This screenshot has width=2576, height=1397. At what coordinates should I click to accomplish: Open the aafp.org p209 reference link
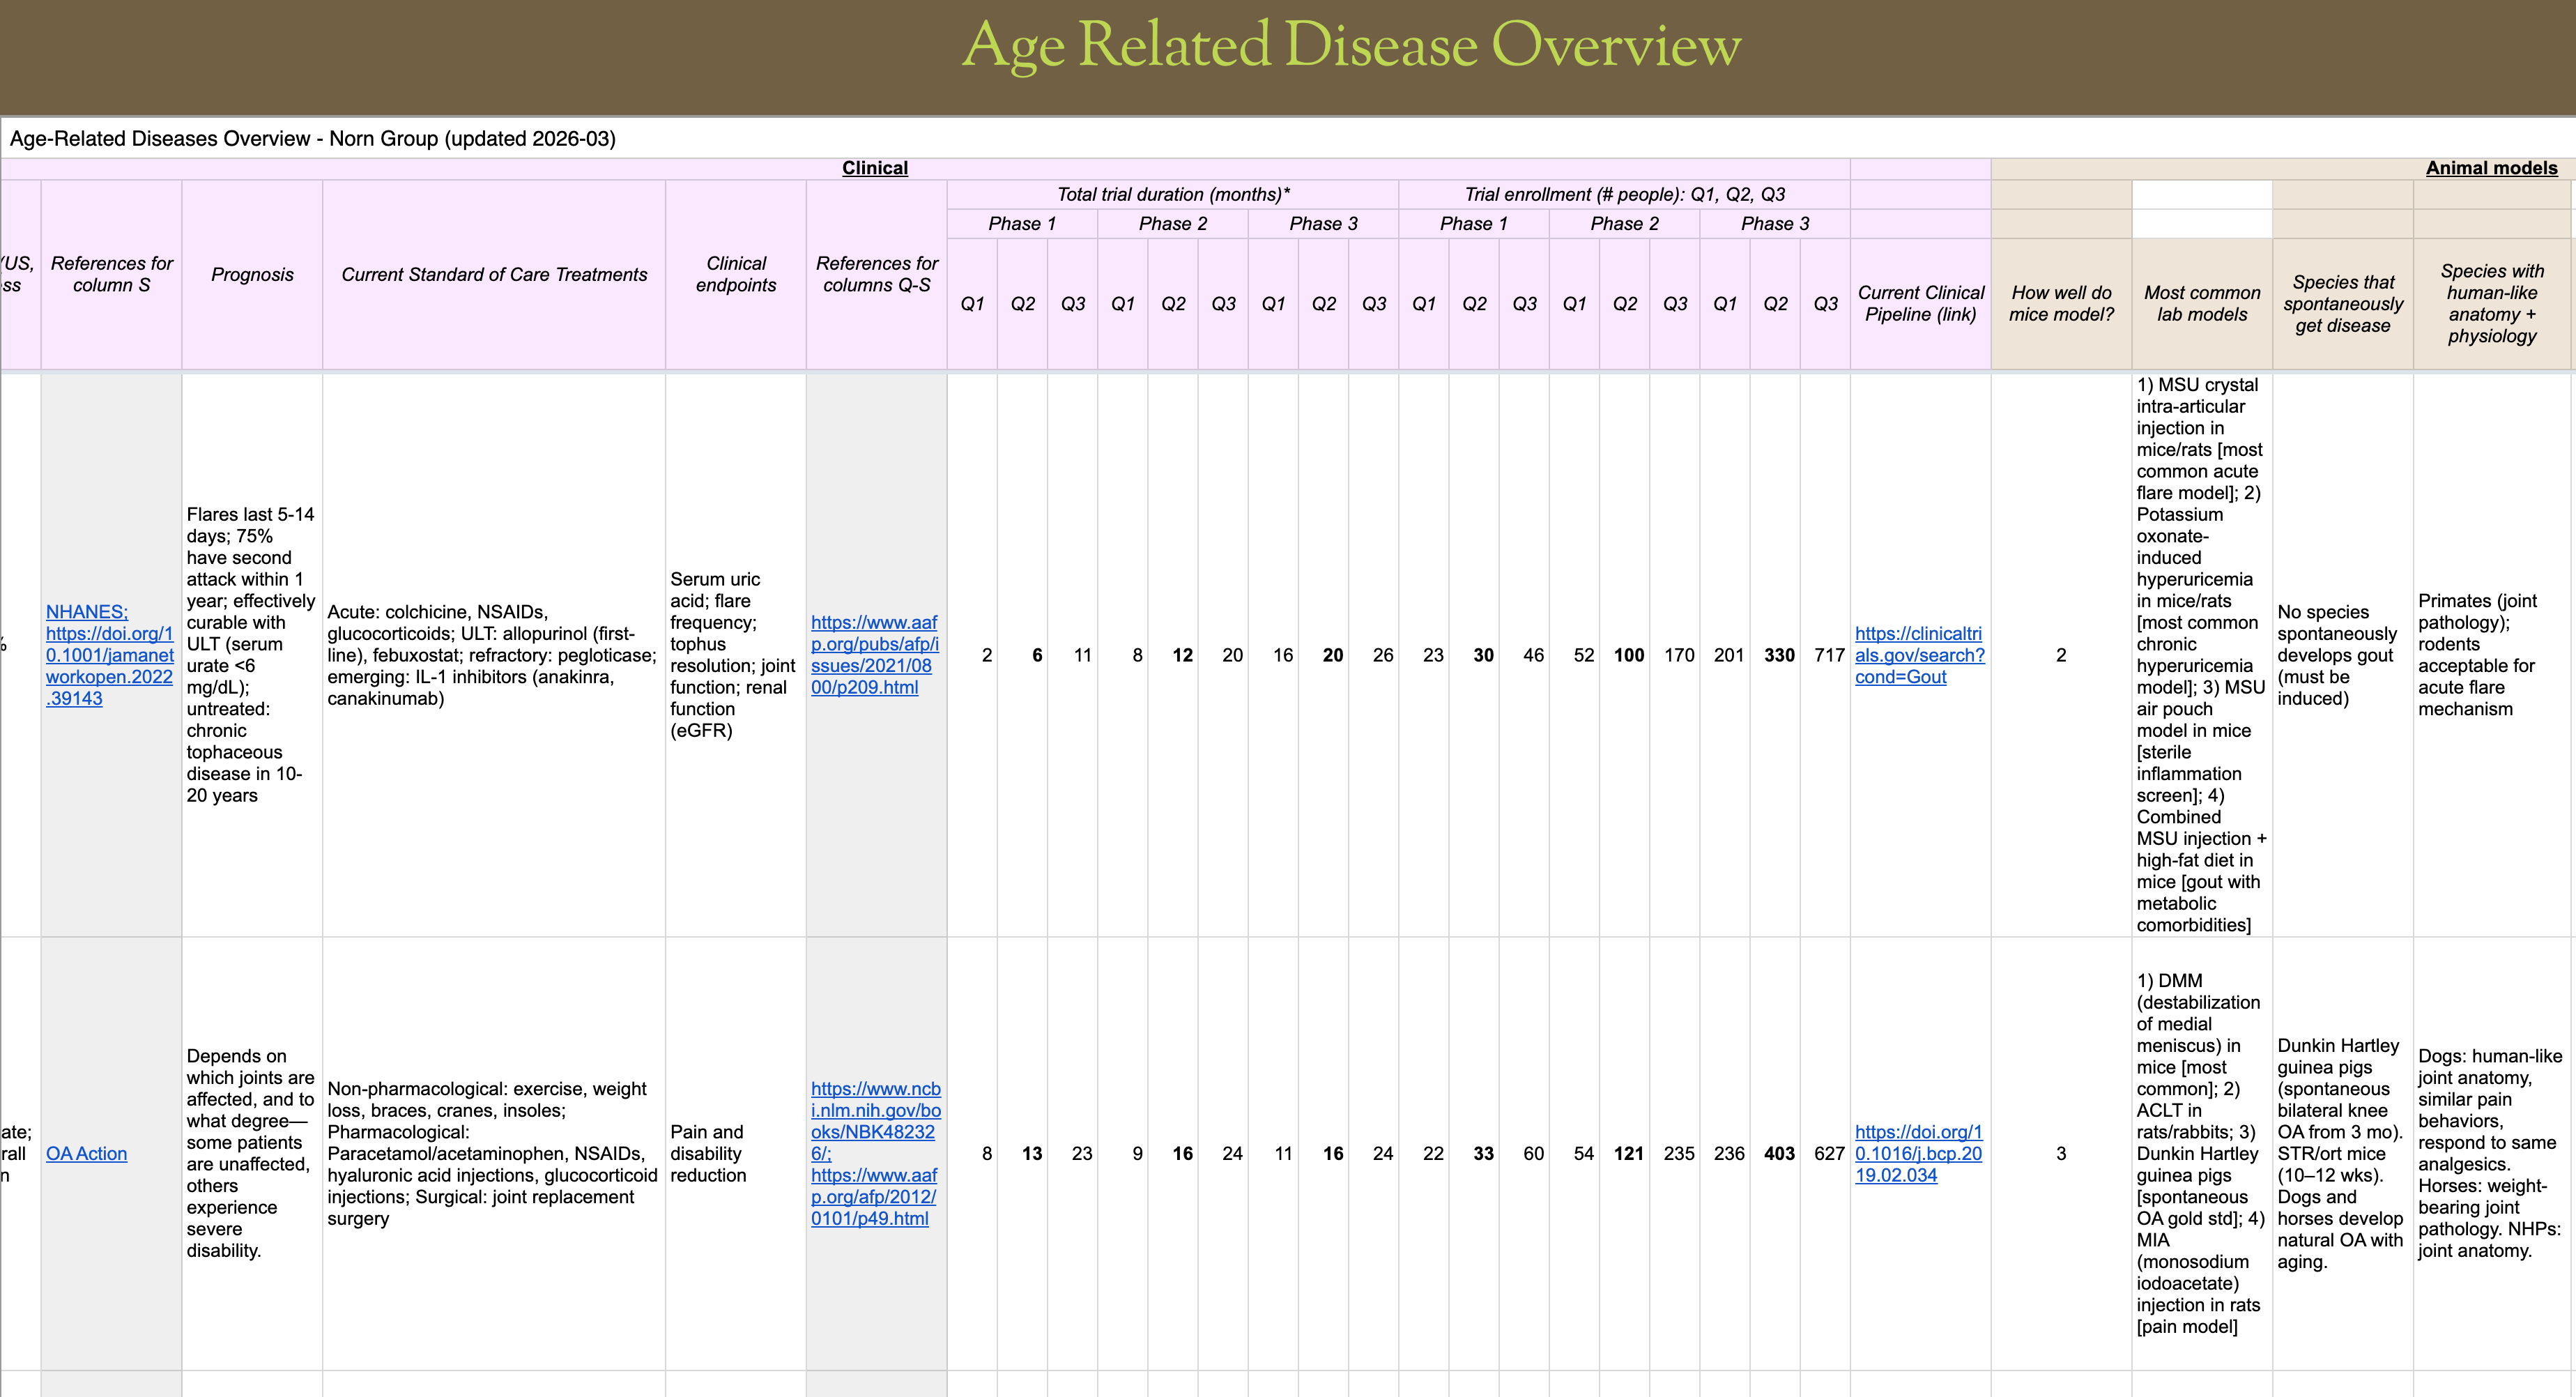(874, 655)
